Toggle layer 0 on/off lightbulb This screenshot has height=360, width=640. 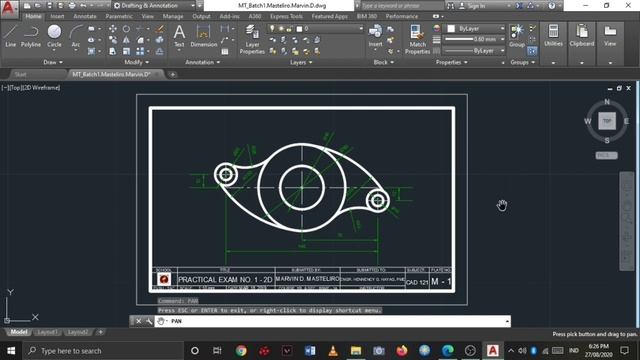[x=272, y=29]
